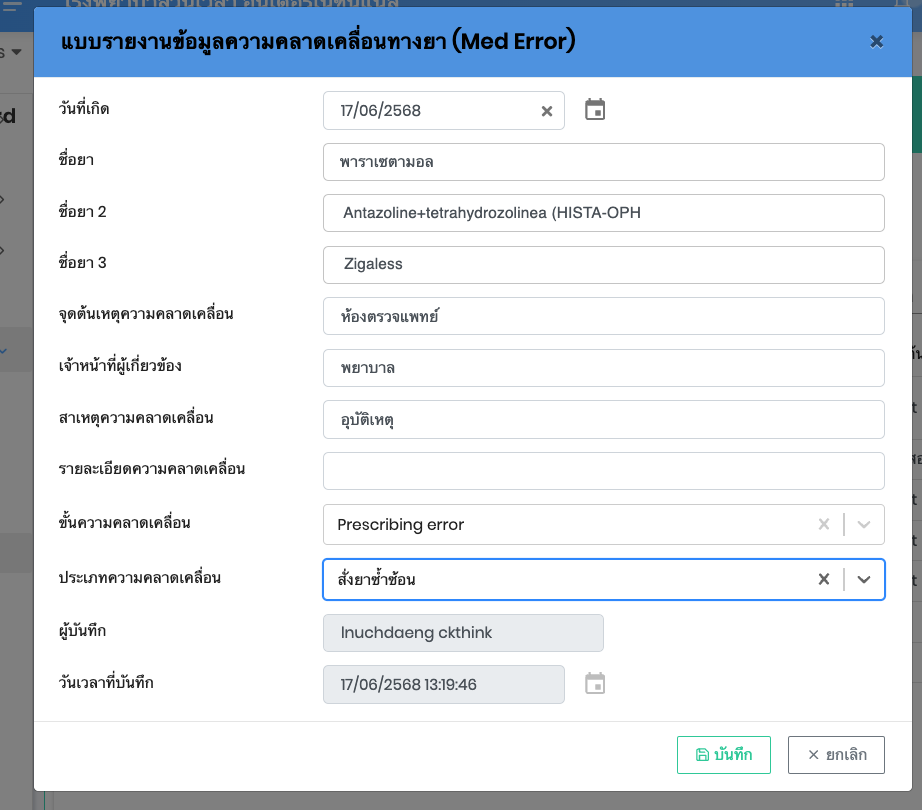Click the ชื่อยา 2 Antazoline field

pyautogui.click(x=603, y=213)
